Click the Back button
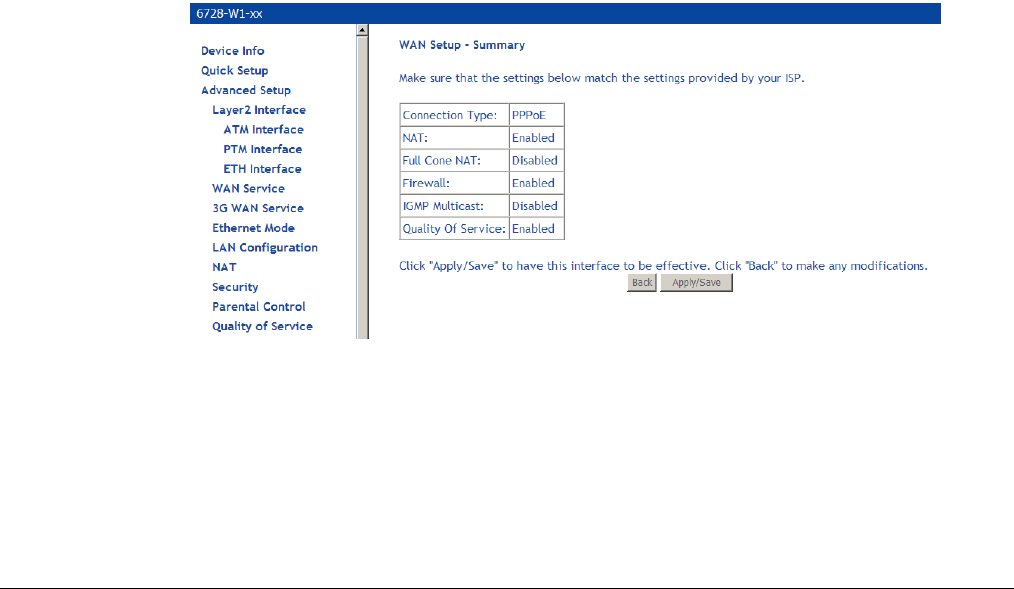 click(642, 283)
